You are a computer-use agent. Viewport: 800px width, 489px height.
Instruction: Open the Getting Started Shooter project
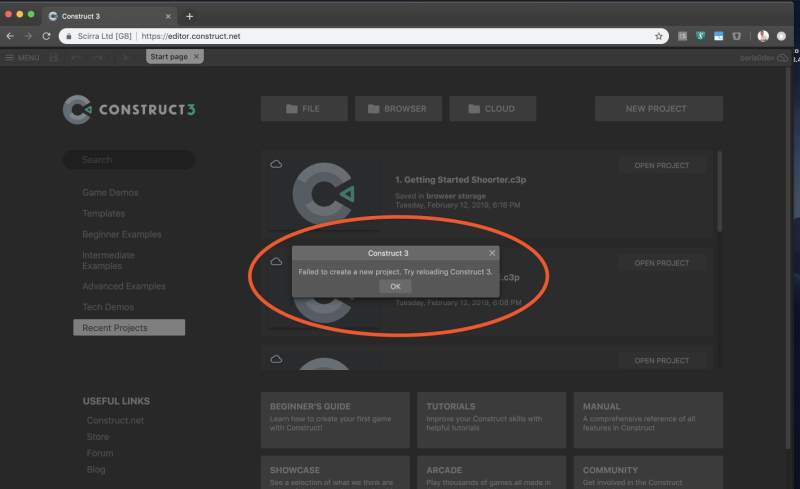tap(661, 166)
